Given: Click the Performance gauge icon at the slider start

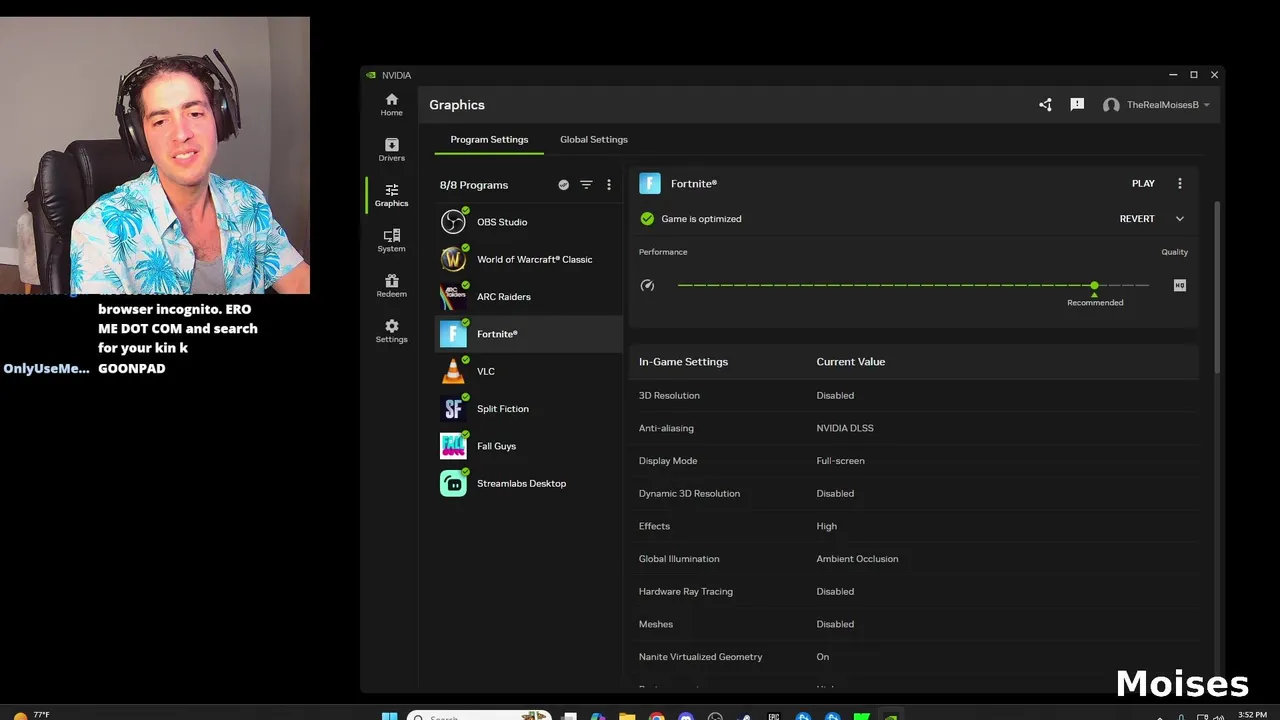Looking at the screenshot, I should (x=647, y=285).
